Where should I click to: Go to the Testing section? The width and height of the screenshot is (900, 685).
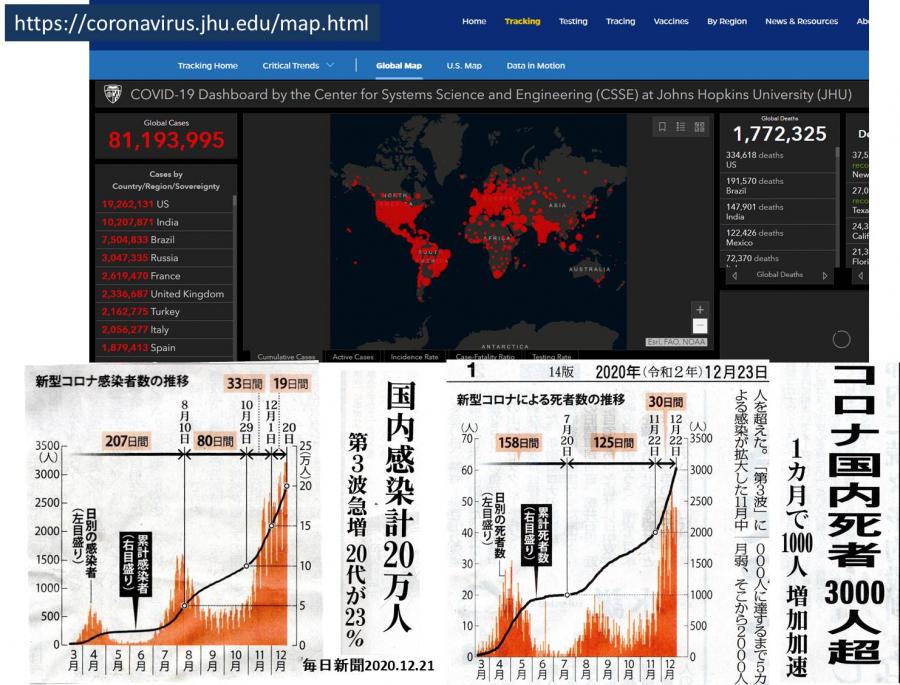[x=573, y=21]
